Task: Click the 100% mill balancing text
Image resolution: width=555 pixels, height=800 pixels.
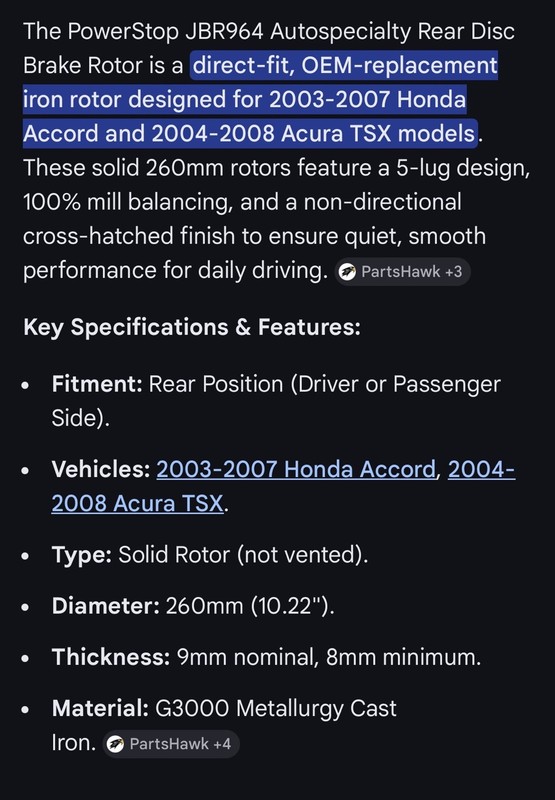Action: (129, 202)
